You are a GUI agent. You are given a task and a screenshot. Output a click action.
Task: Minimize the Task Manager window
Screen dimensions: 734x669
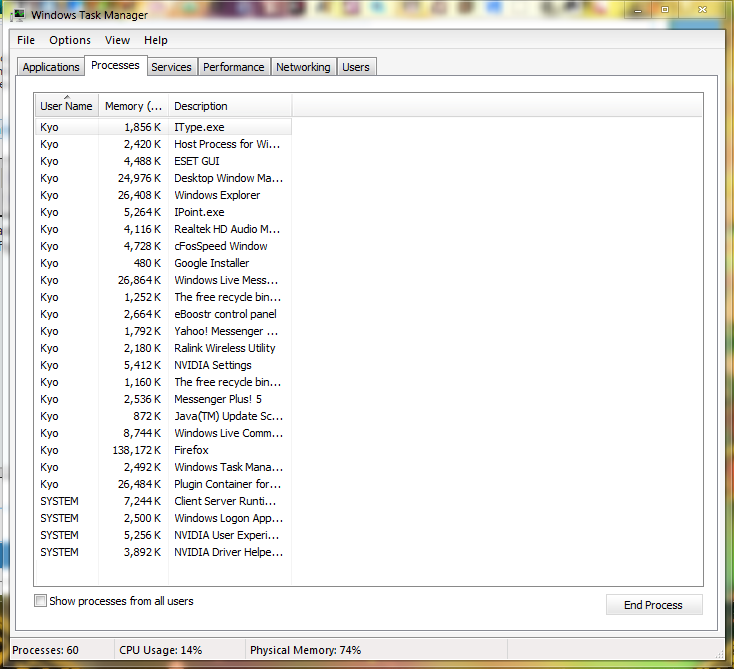(638, 10)
